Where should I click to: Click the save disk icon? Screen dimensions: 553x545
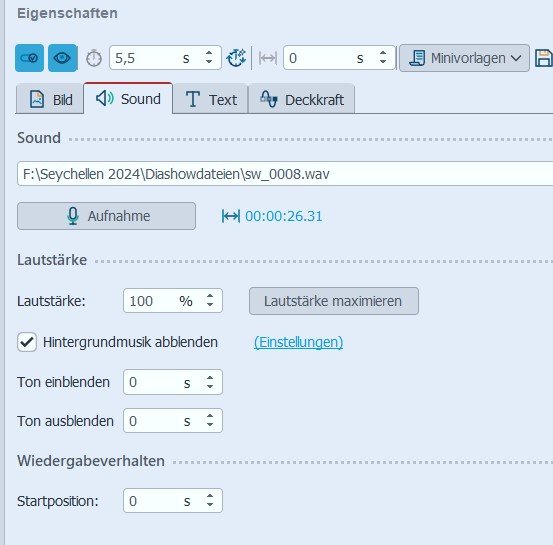[544, 58]
